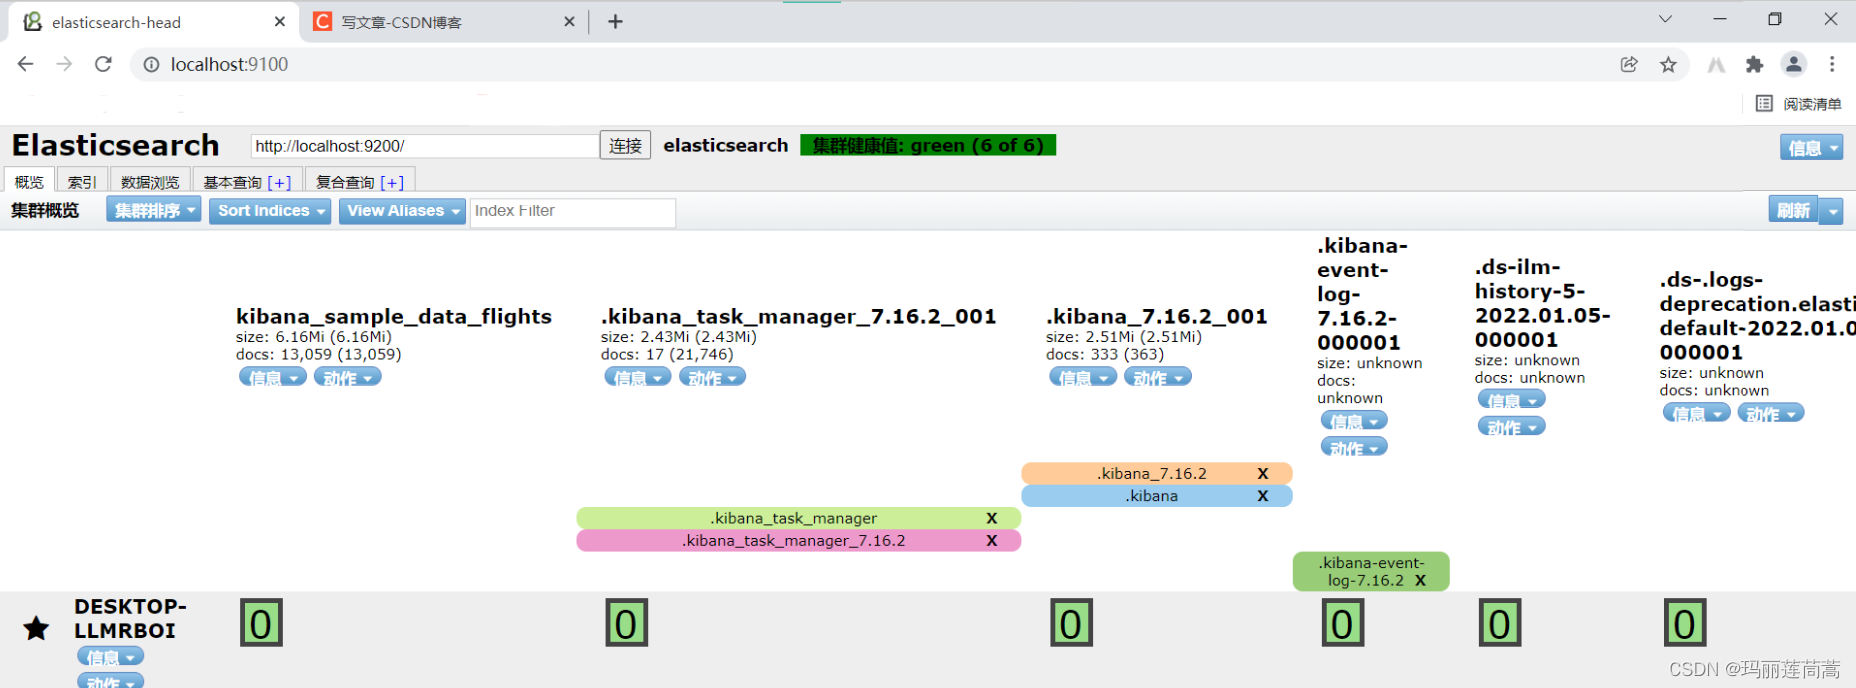Open 动作 menu for .ds-.logs-deprecation index
The width and height of the screenshot is (1856, 688).
click(x=1771, y=413)
